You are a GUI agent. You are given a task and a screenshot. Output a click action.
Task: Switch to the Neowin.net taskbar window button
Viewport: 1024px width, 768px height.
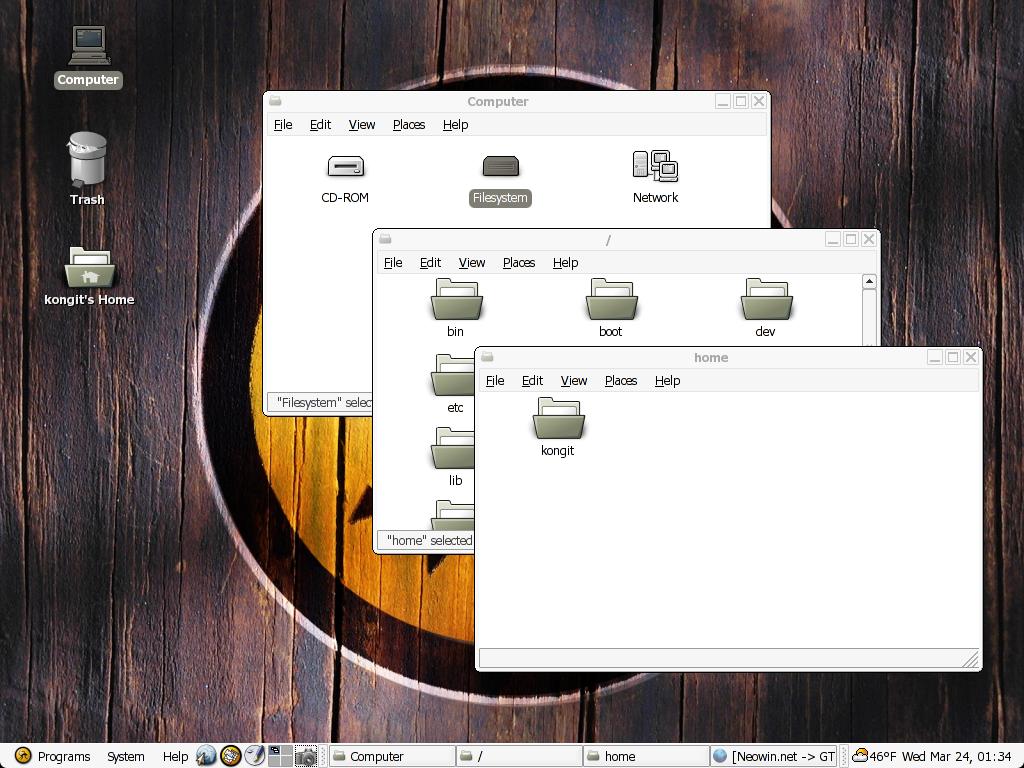point(773,757)
